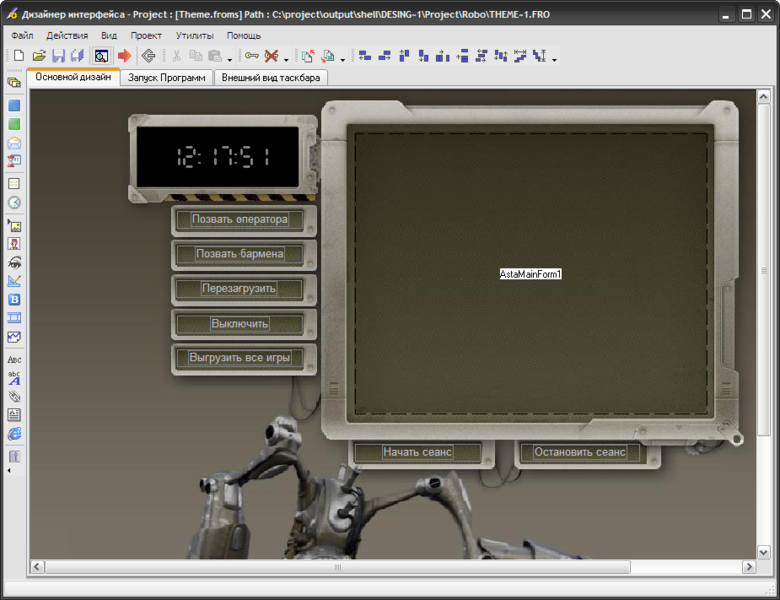Click the align top edges icon
The height and width of the screenshot is (600, 780).
point(404,56)
